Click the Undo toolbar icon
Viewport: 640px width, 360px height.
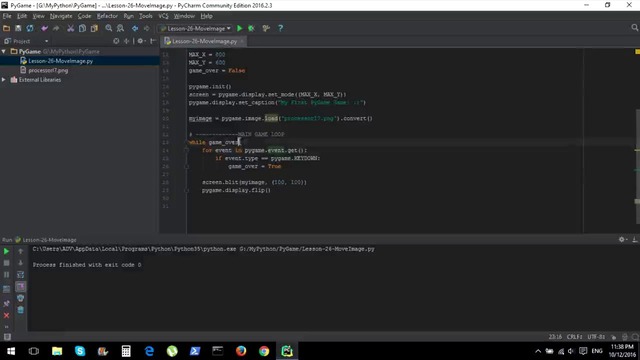(x=44, y=28)
